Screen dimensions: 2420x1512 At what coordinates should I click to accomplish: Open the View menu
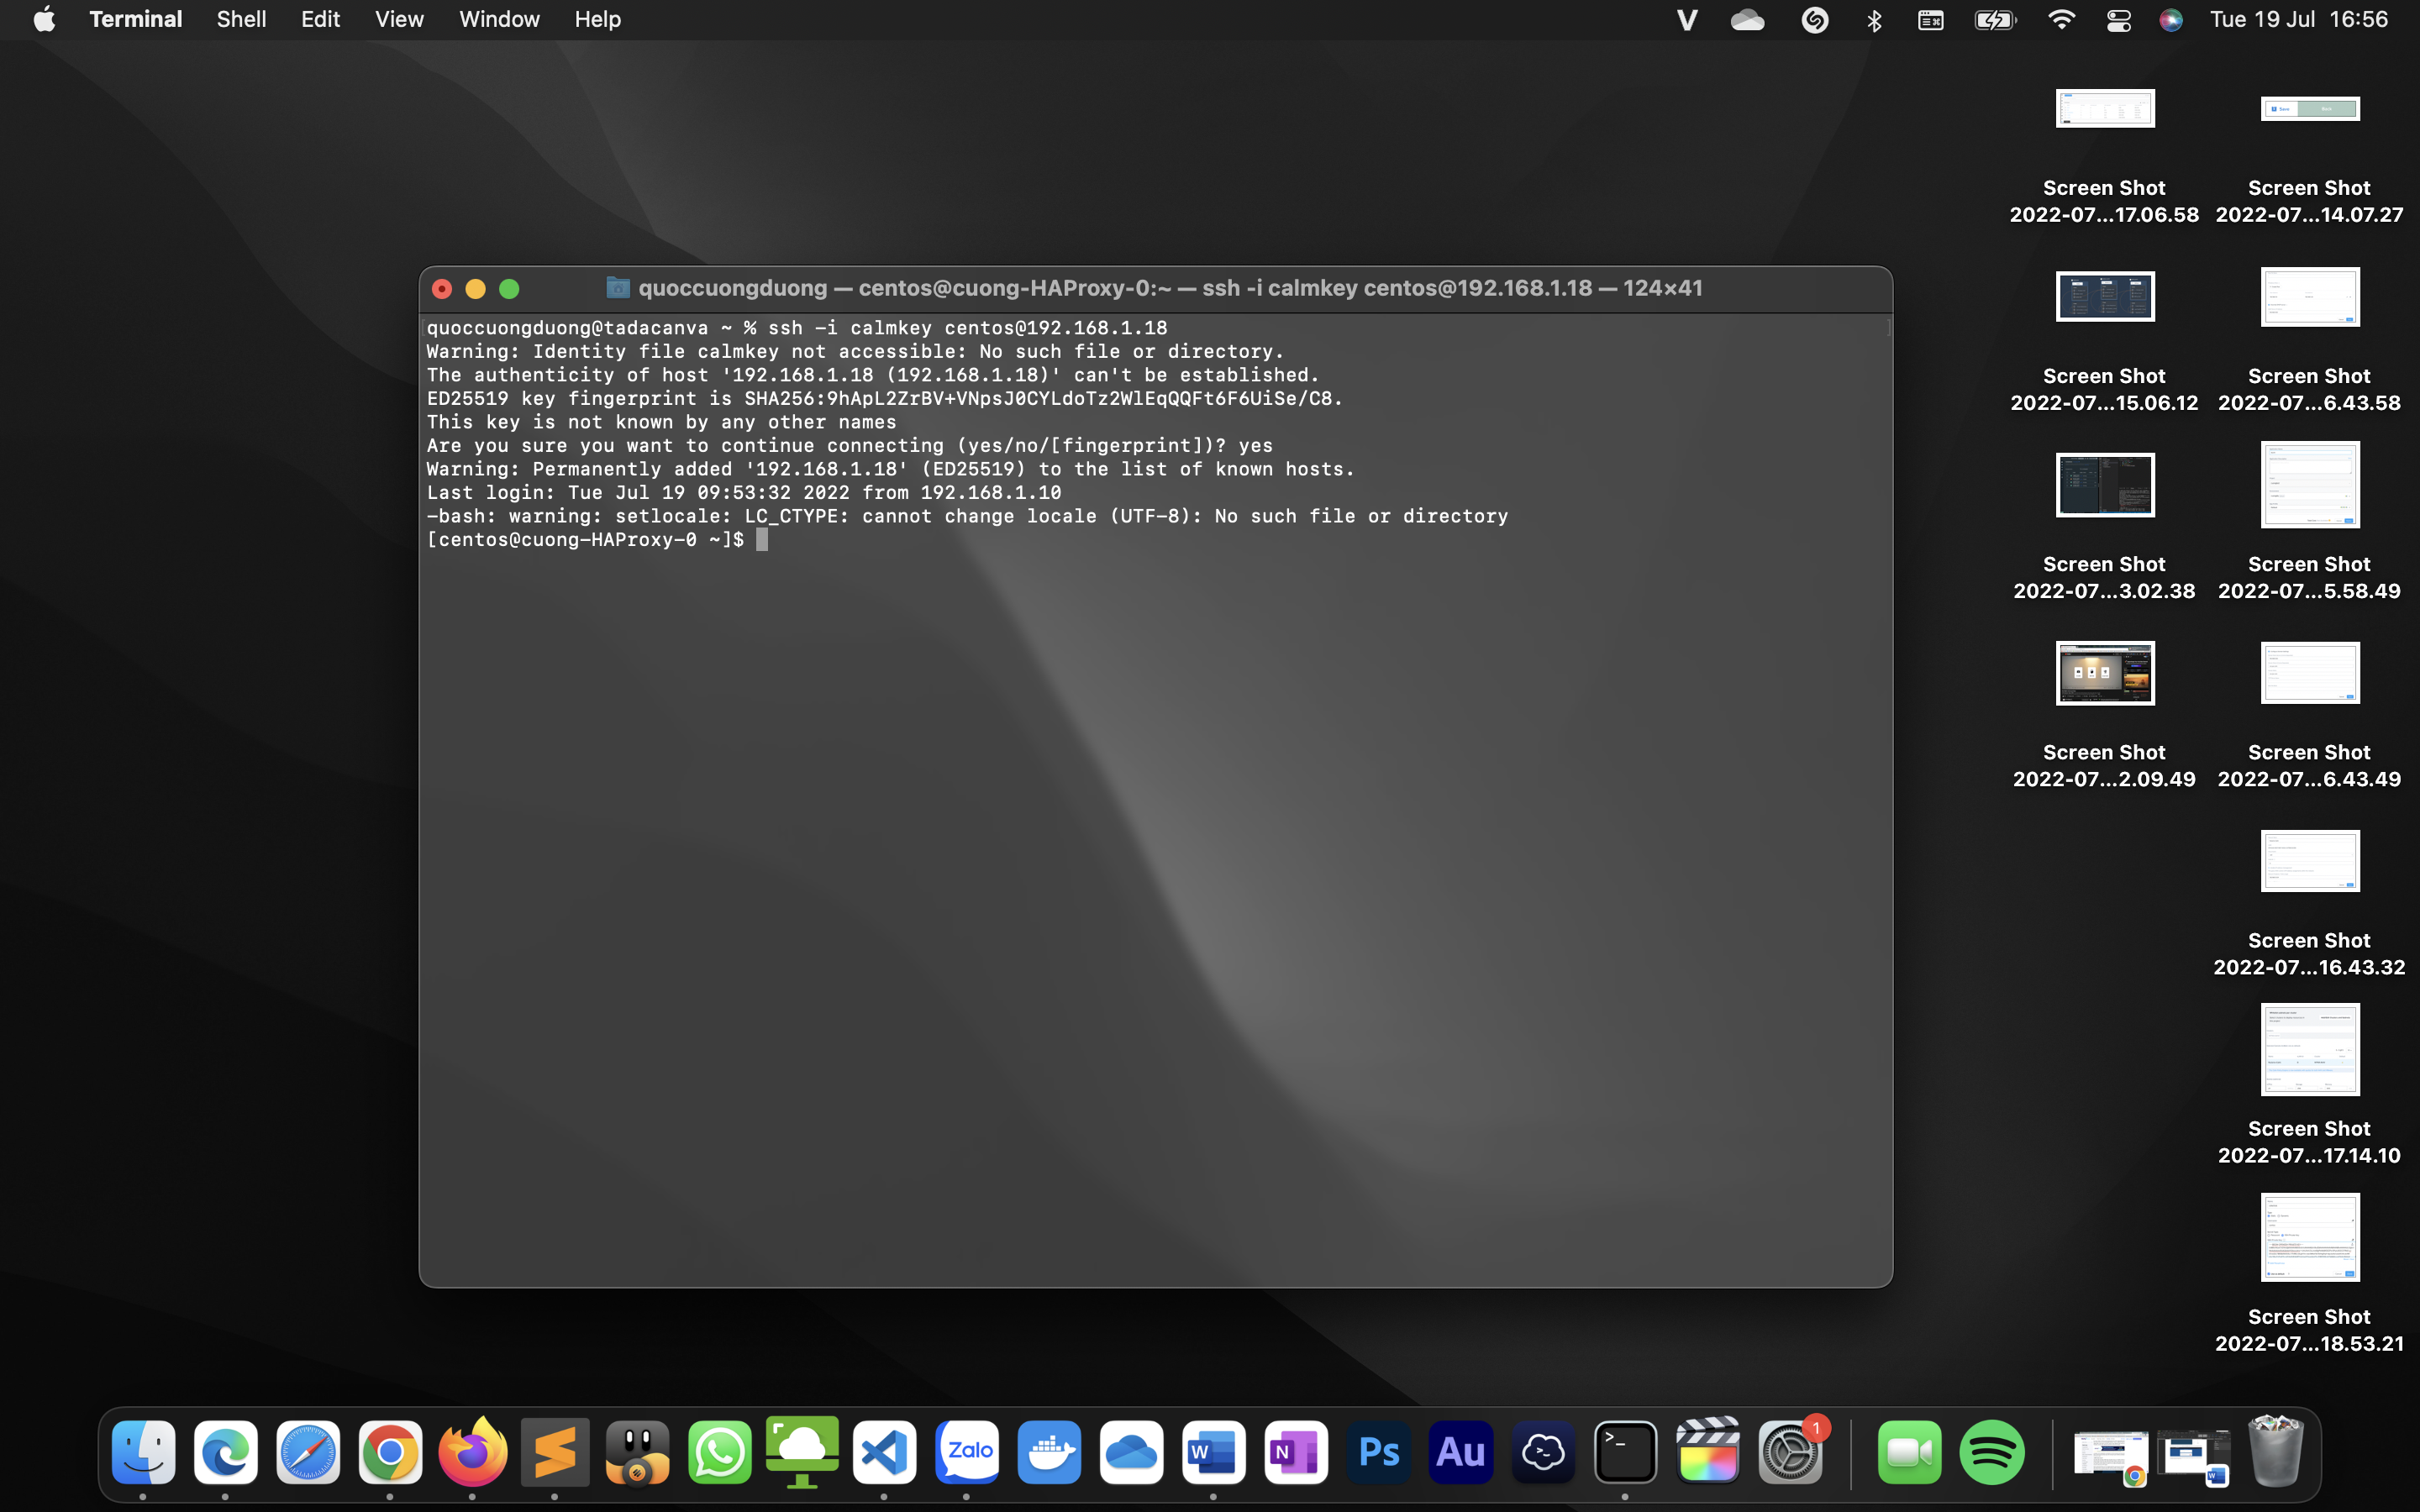tap(399, 20)
